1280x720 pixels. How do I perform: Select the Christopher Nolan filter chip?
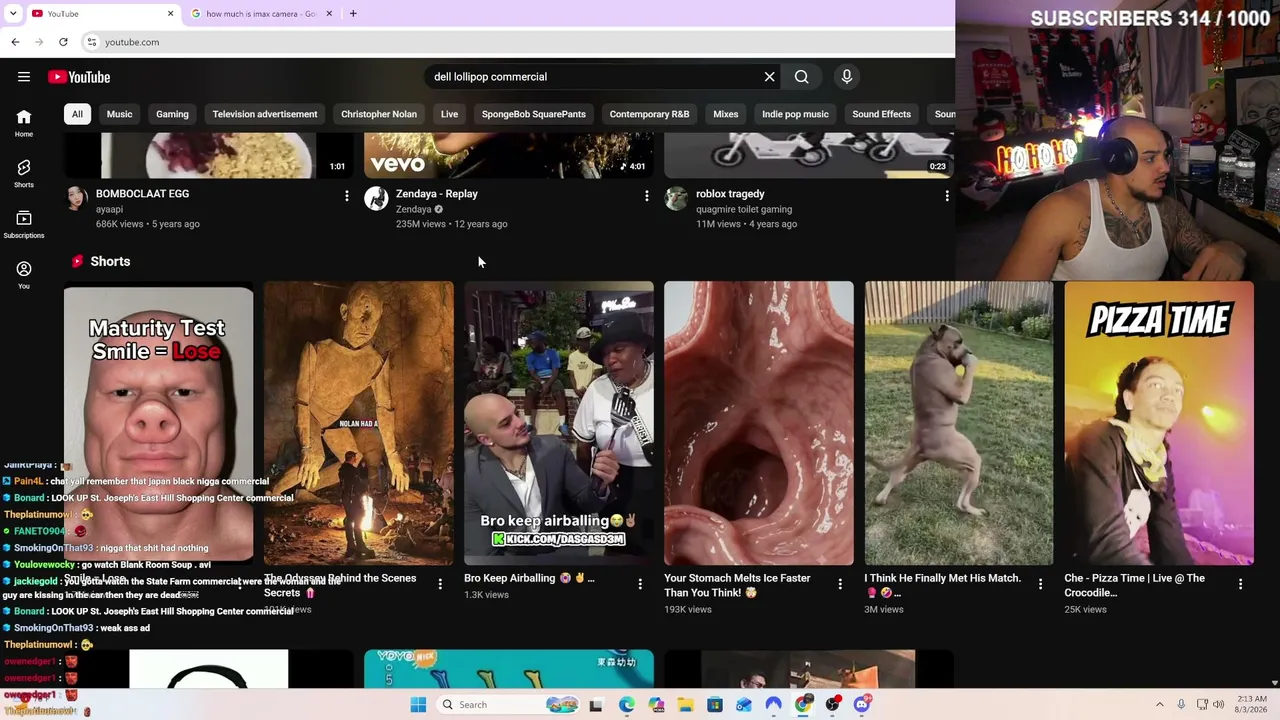pos(379,114)
